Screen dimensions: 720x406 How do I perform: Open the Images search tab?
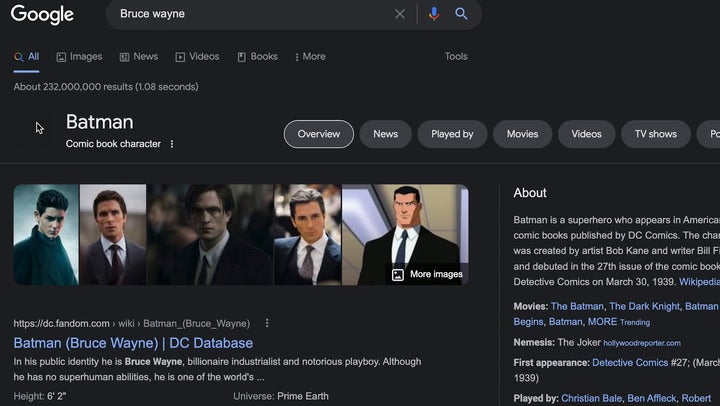[x=79, y=57]
